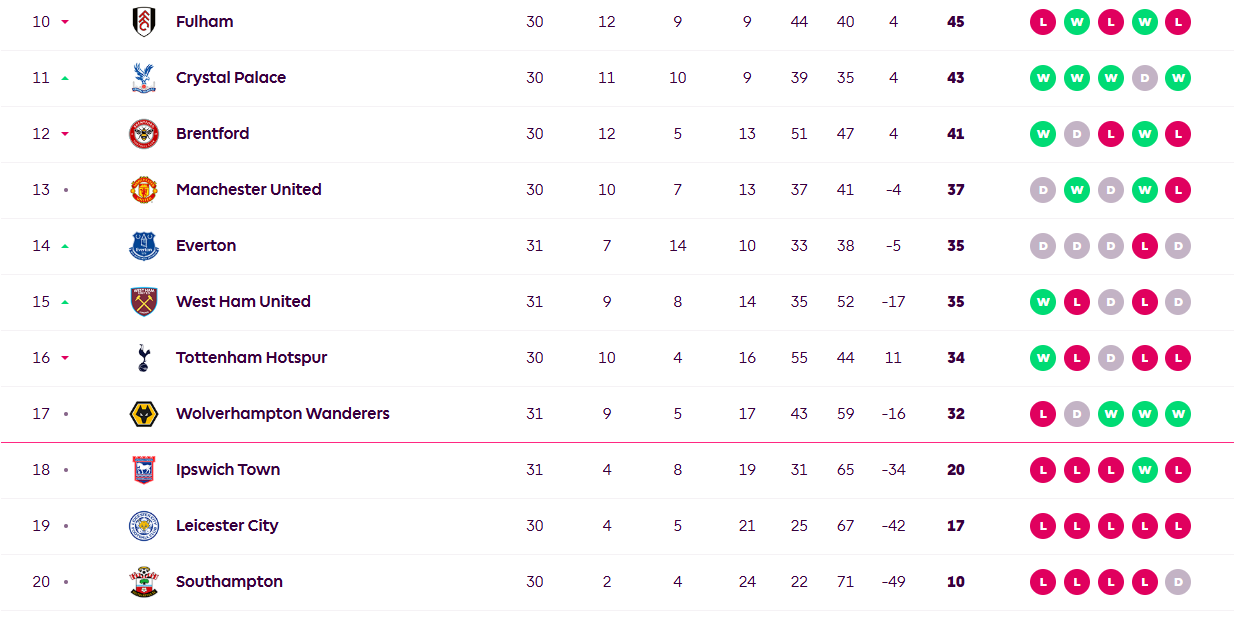Click Southampton's grey draw form badge
This screenshot has width=1234, height=626.
1178,582
